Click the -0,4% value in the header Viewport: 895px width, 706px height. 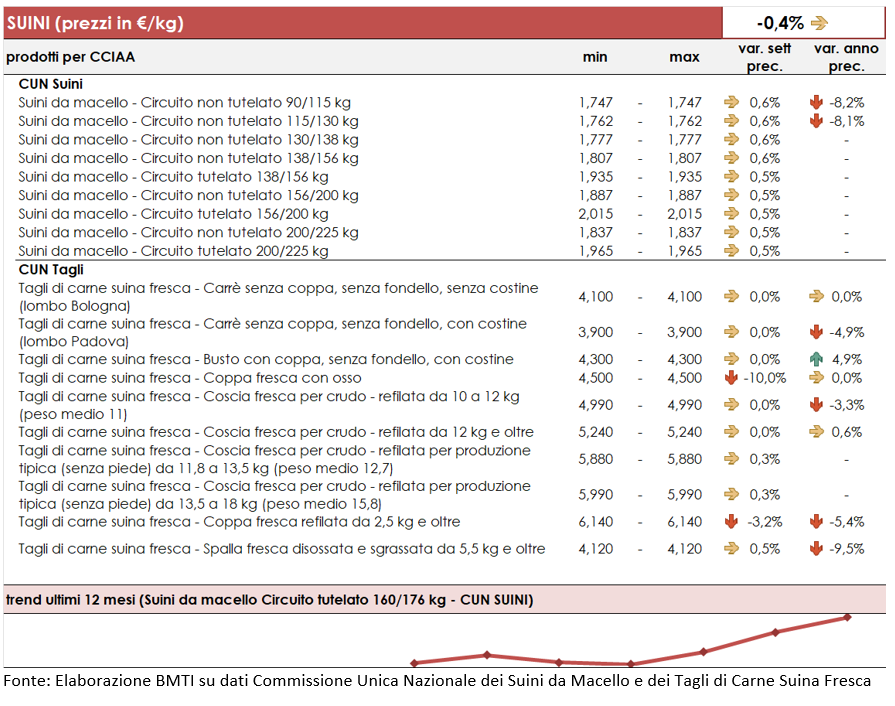point(780,23)
